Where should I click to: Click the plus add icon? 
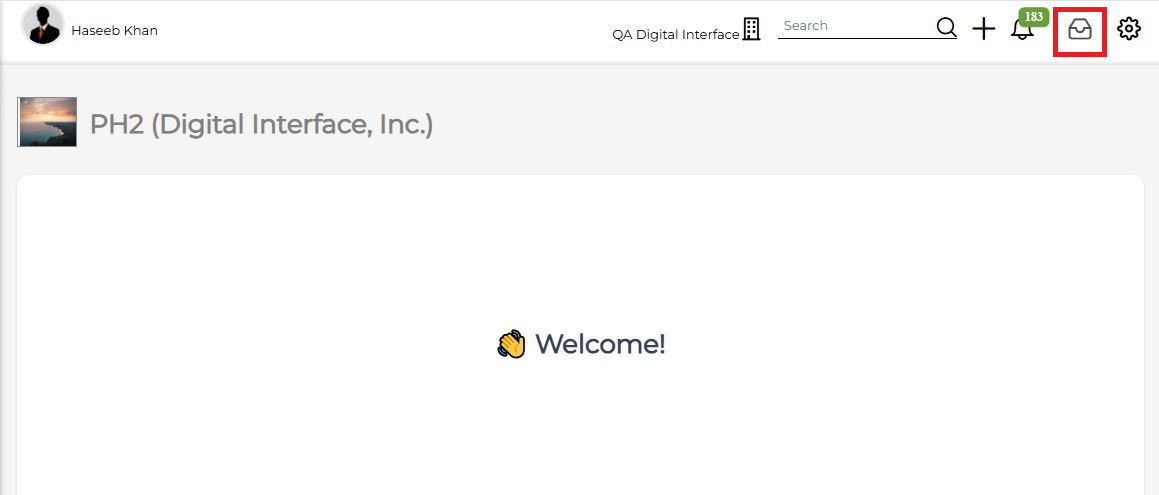tap(984, 30)
